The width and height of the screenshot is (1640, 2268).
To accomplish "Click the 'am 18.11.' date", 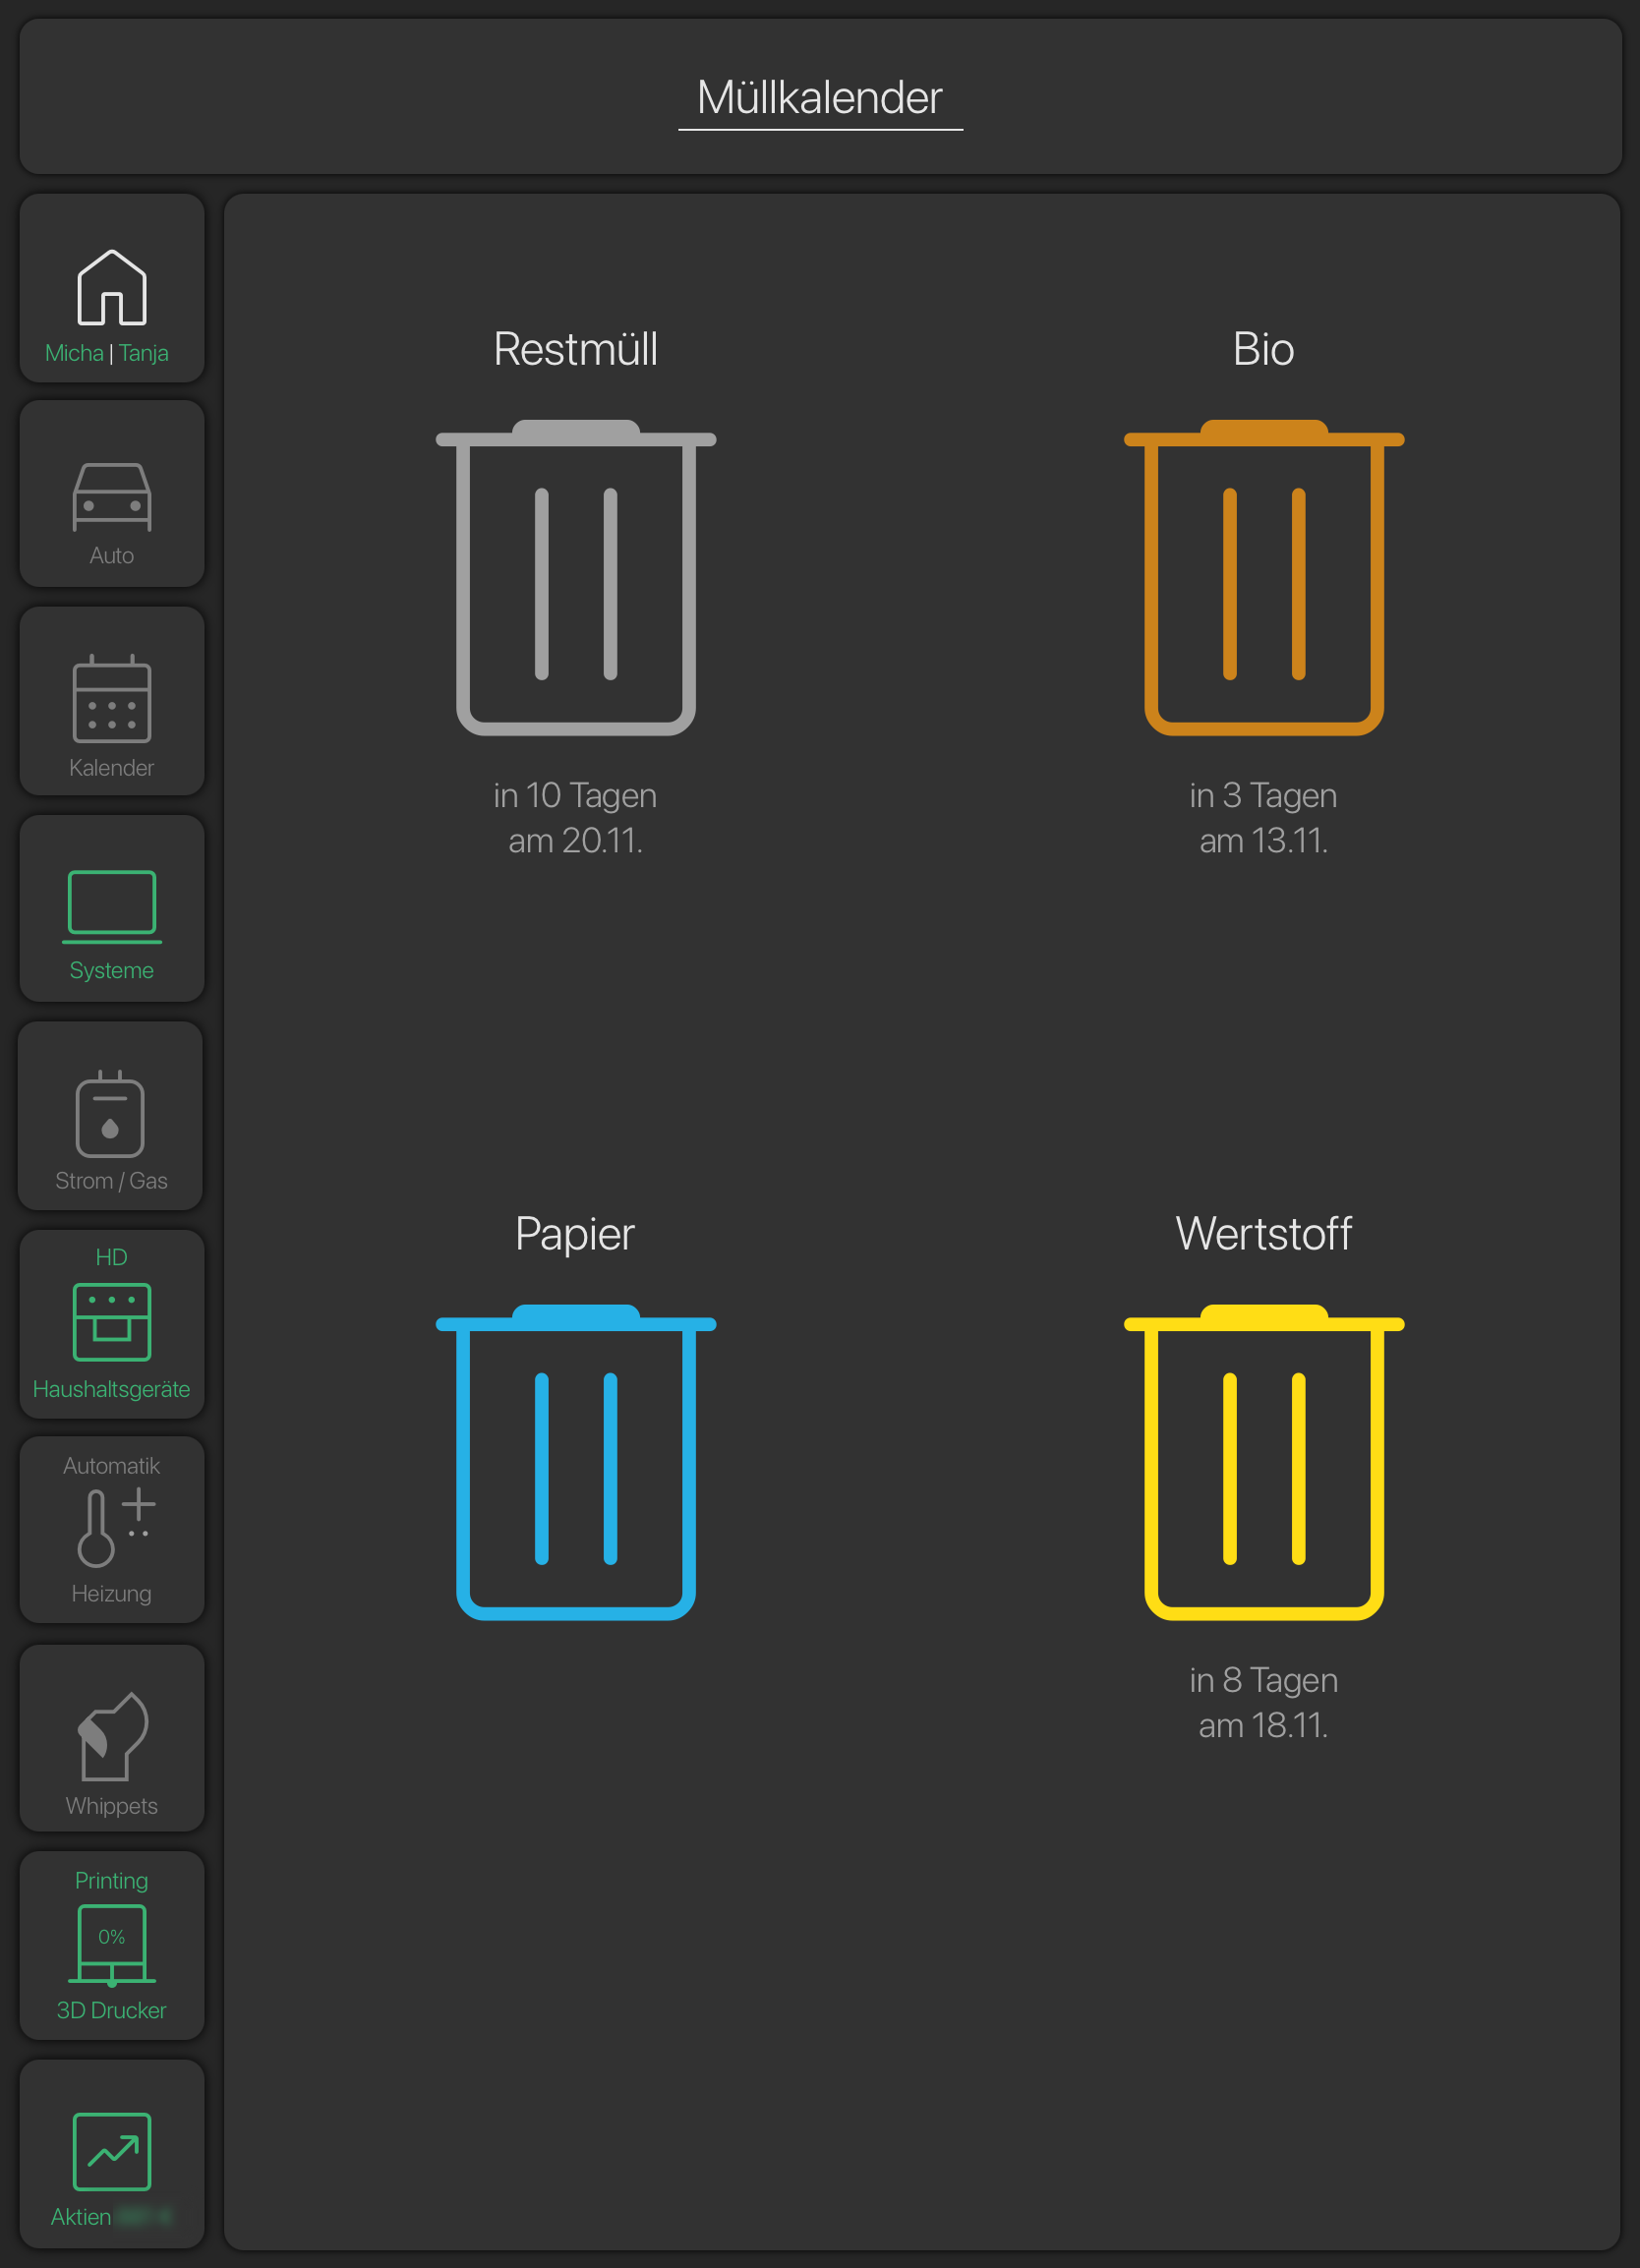I will (x=1264, y=1726).
